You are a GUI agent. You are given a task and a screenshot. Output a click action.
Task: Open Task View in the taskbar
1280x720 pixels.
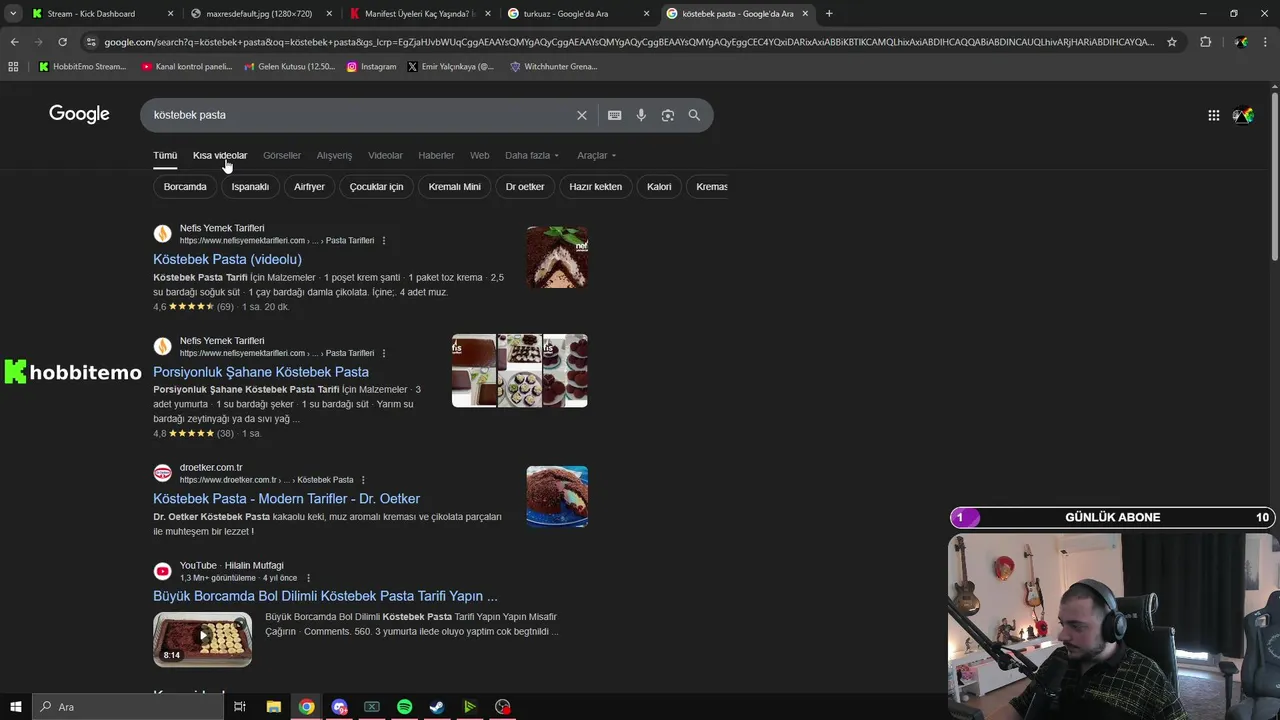pos(240,707)
